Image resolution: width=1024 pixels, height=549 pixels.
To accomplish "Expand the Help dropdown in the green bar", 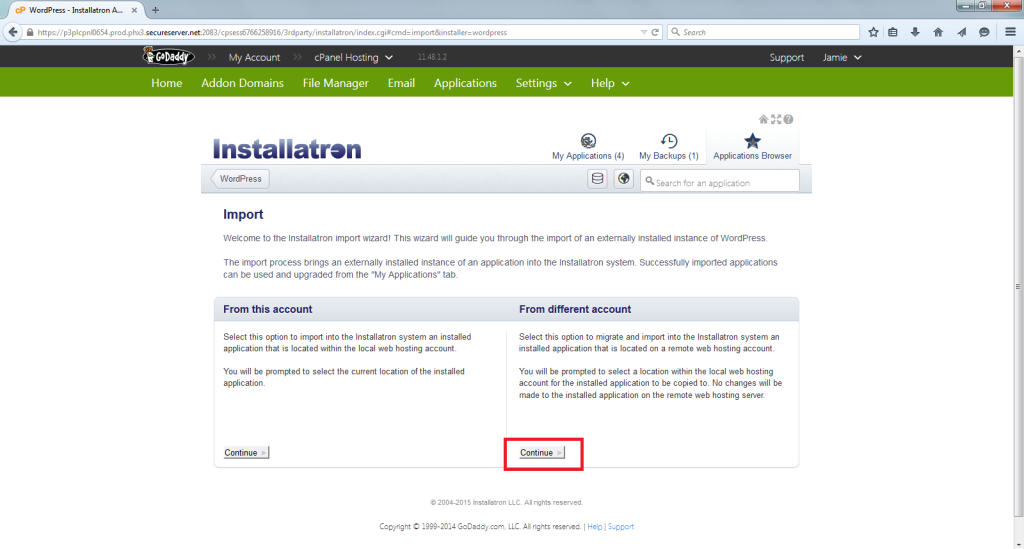I will click(610, 83).
